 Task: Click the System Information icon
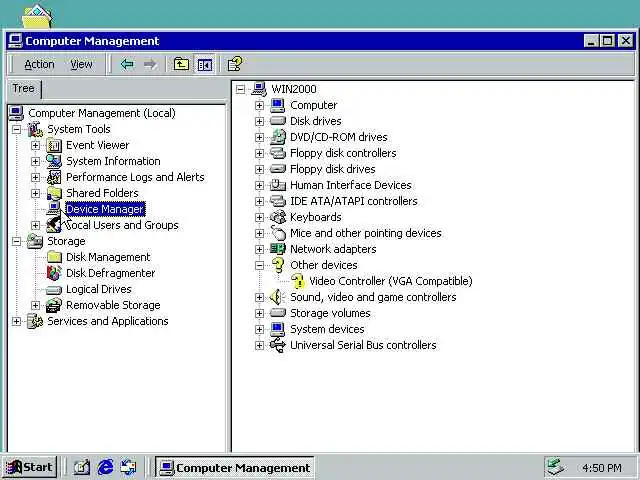(x=54, y=161)
